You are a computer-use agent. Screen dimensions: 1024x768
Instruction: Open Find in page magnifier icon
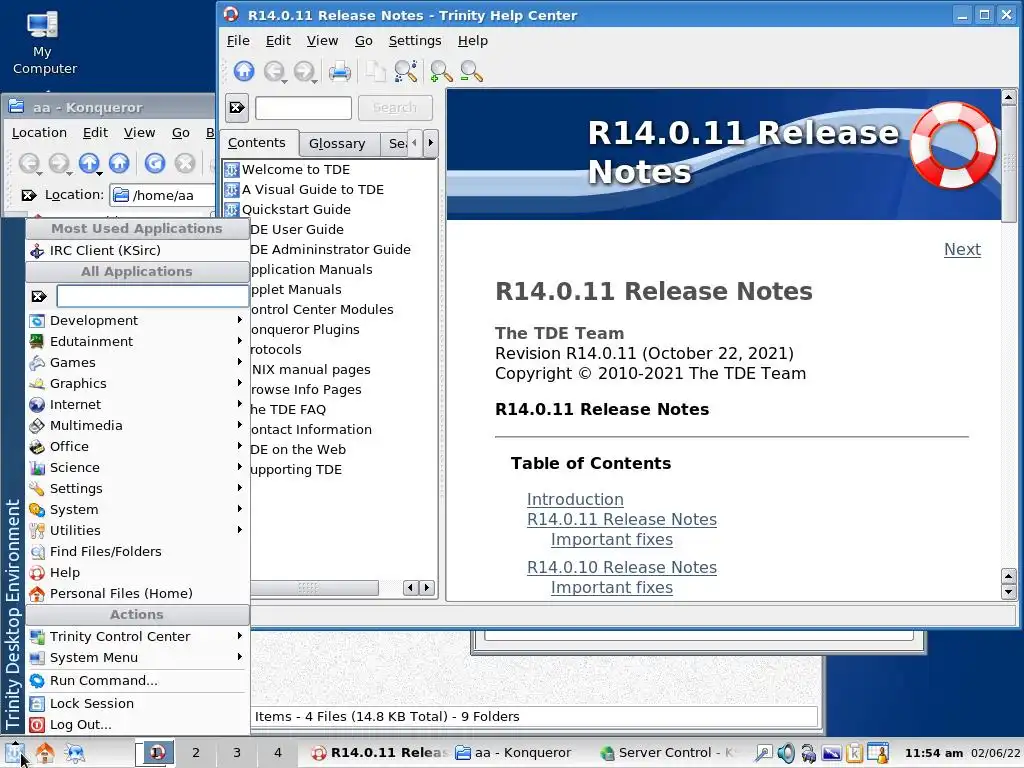point(406,71)
